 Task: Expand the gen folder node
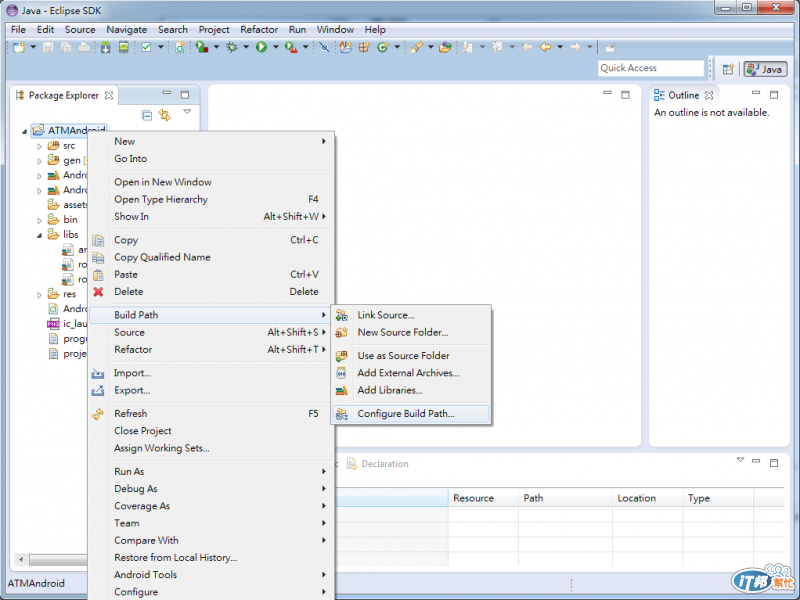click(x=39, y=161)
